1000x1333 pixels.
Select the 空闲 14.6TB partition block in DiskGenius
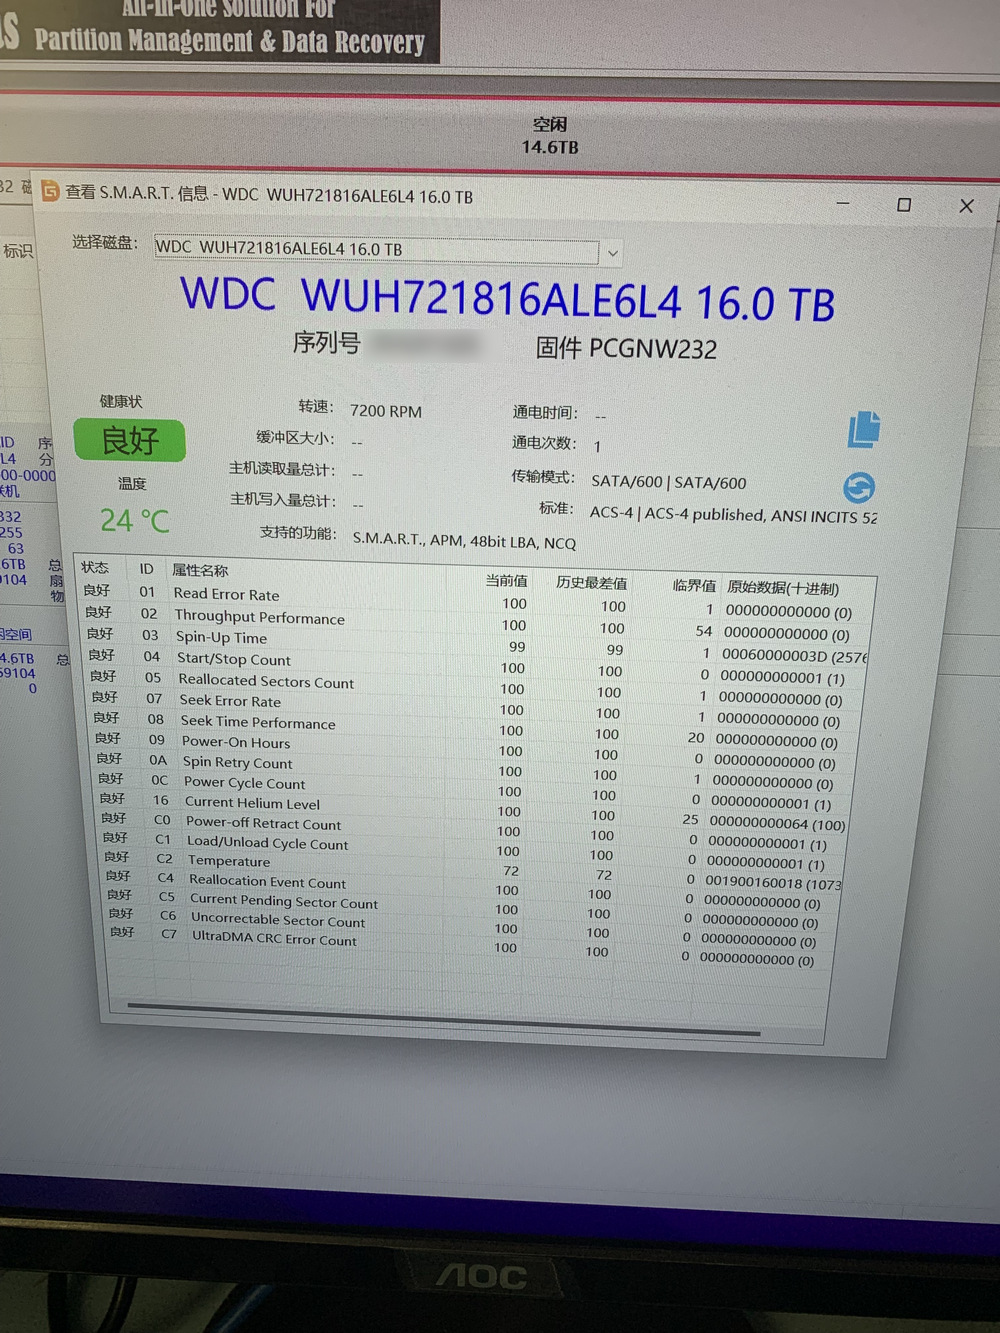(x=550, y=135)
